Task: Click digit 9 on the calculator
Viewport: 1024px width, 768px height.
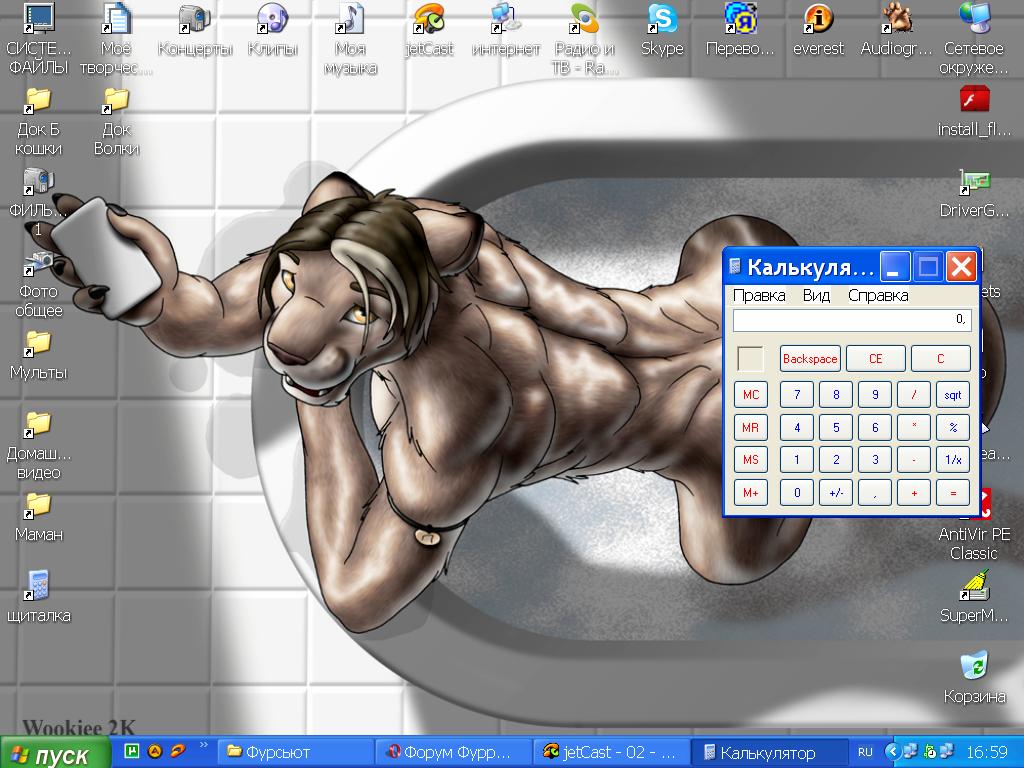Action: pyautogui.click(x=875, y=394)
